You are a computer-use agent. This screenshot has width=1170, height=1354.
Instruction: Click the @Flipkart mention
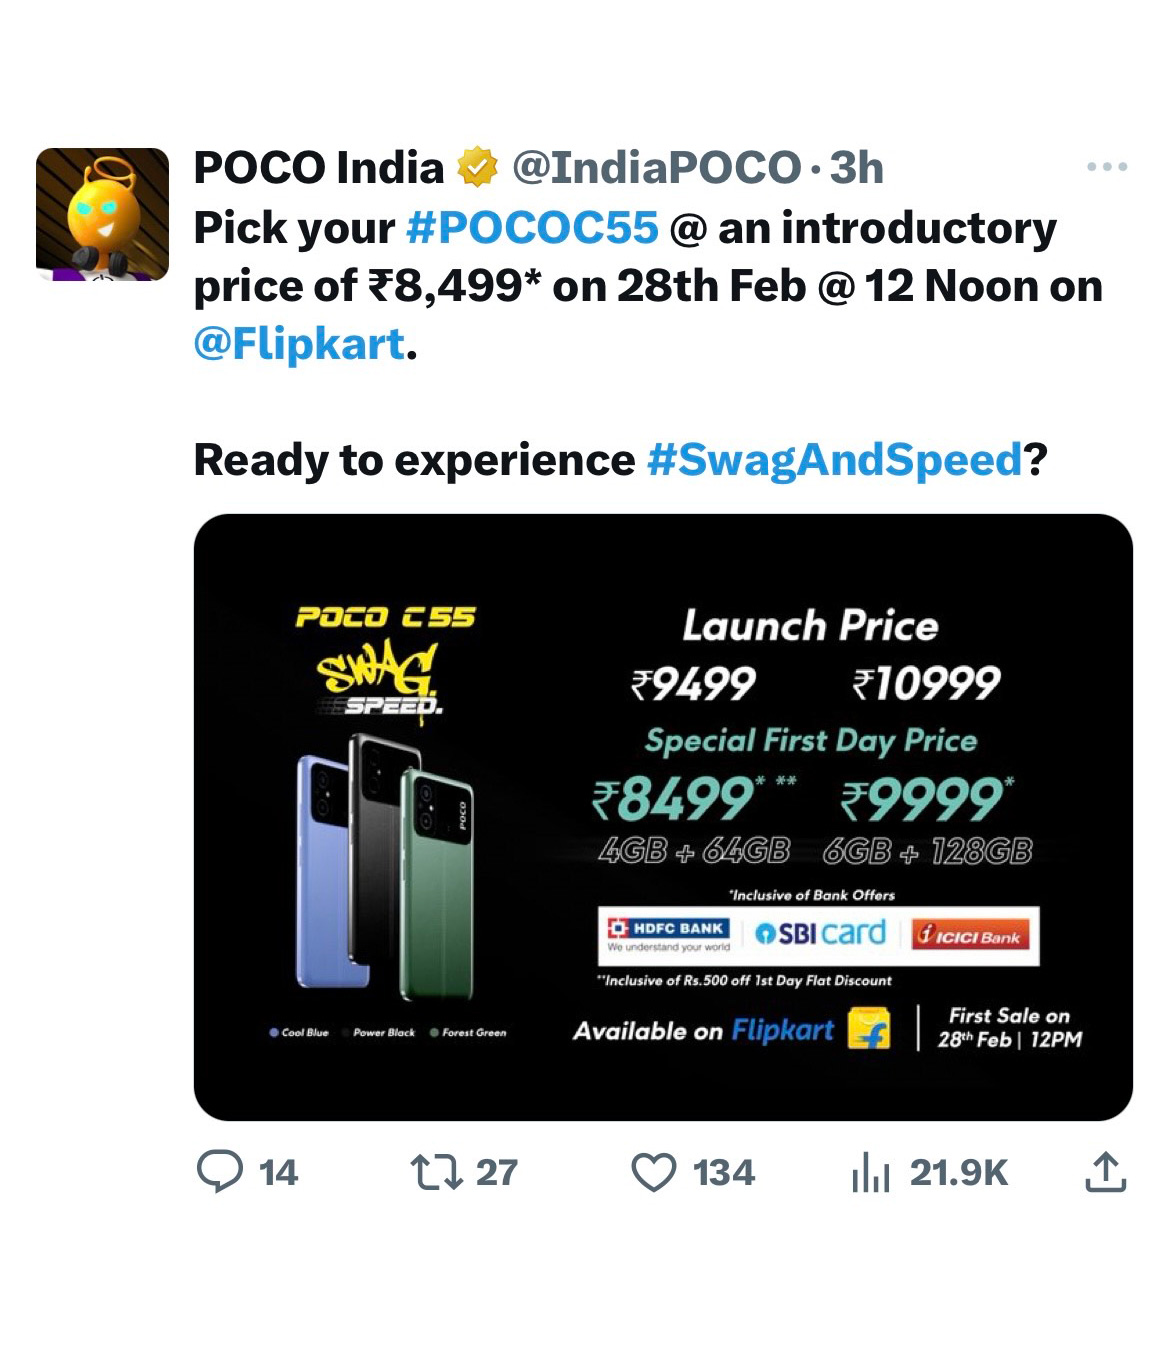(x=299, y=344)
